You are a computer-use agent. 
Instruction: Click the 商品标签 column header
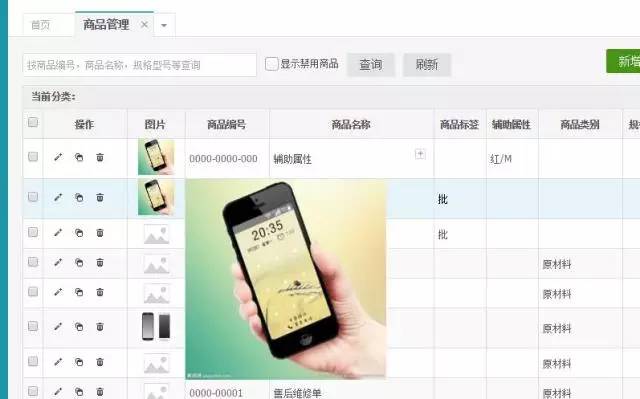coord(460,124)
